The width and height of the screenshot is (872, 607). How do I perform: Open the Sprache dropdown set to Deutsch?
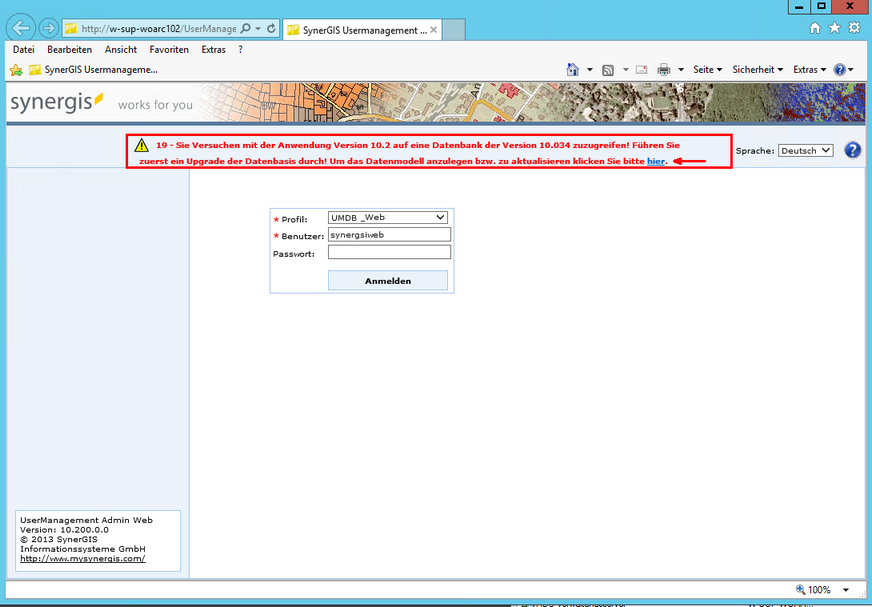[805, 150]
